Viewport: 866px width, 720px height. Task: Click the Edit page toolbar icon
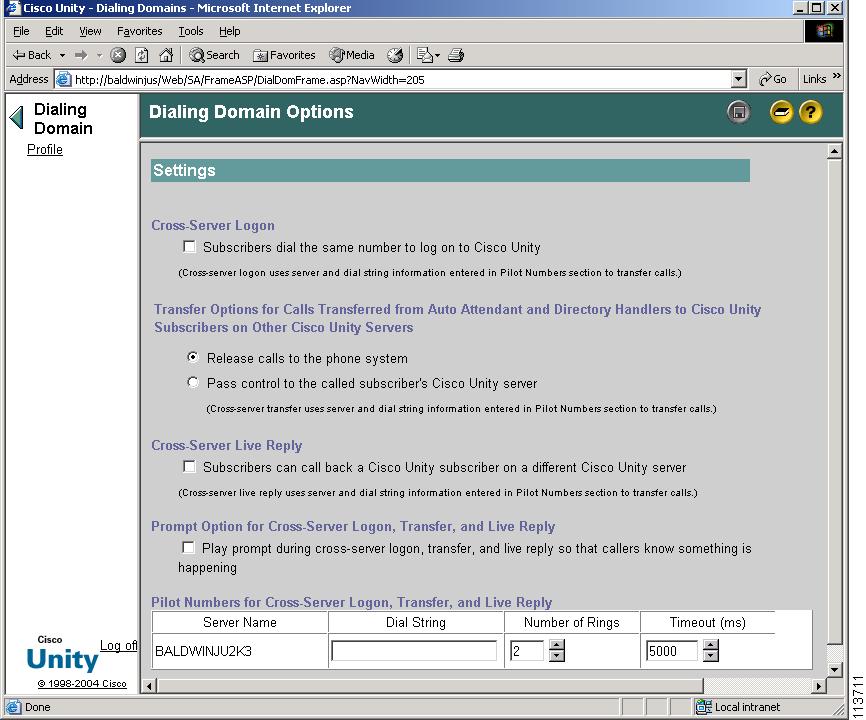tap(424, 55)
